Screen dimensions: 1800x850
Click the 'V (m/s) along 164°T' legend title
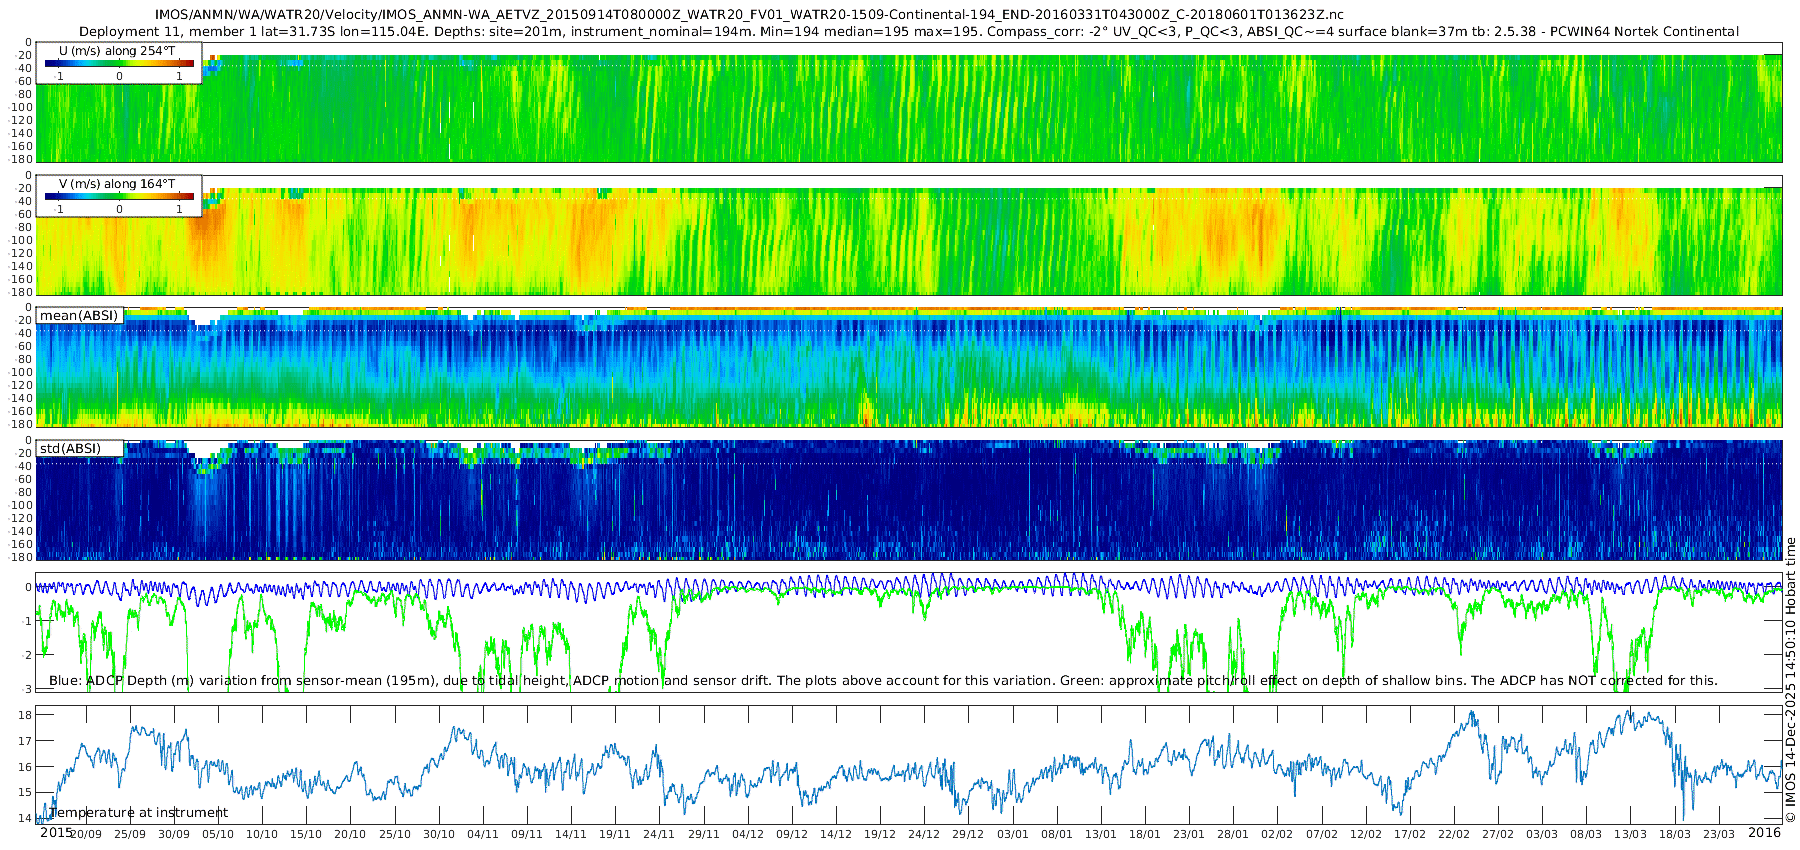click(117, 183)
